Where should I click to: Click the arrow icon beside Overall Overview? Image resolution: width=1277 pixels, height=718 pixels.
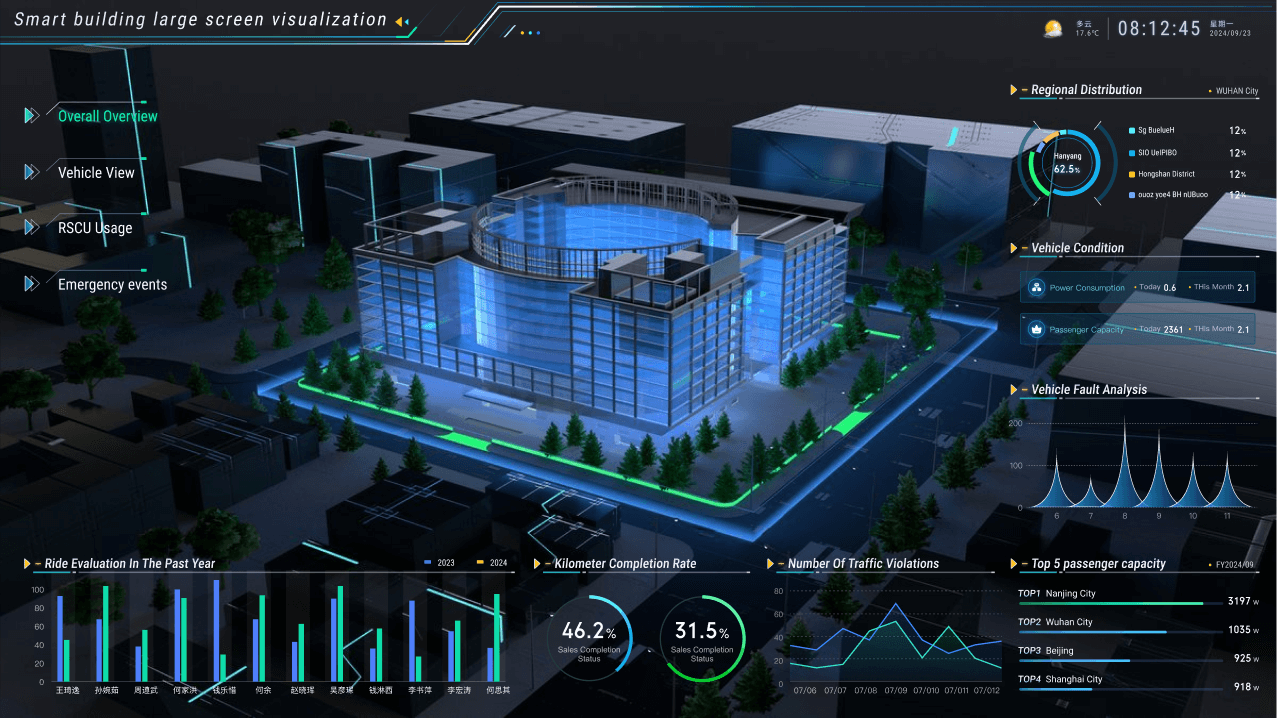(32, 116)
